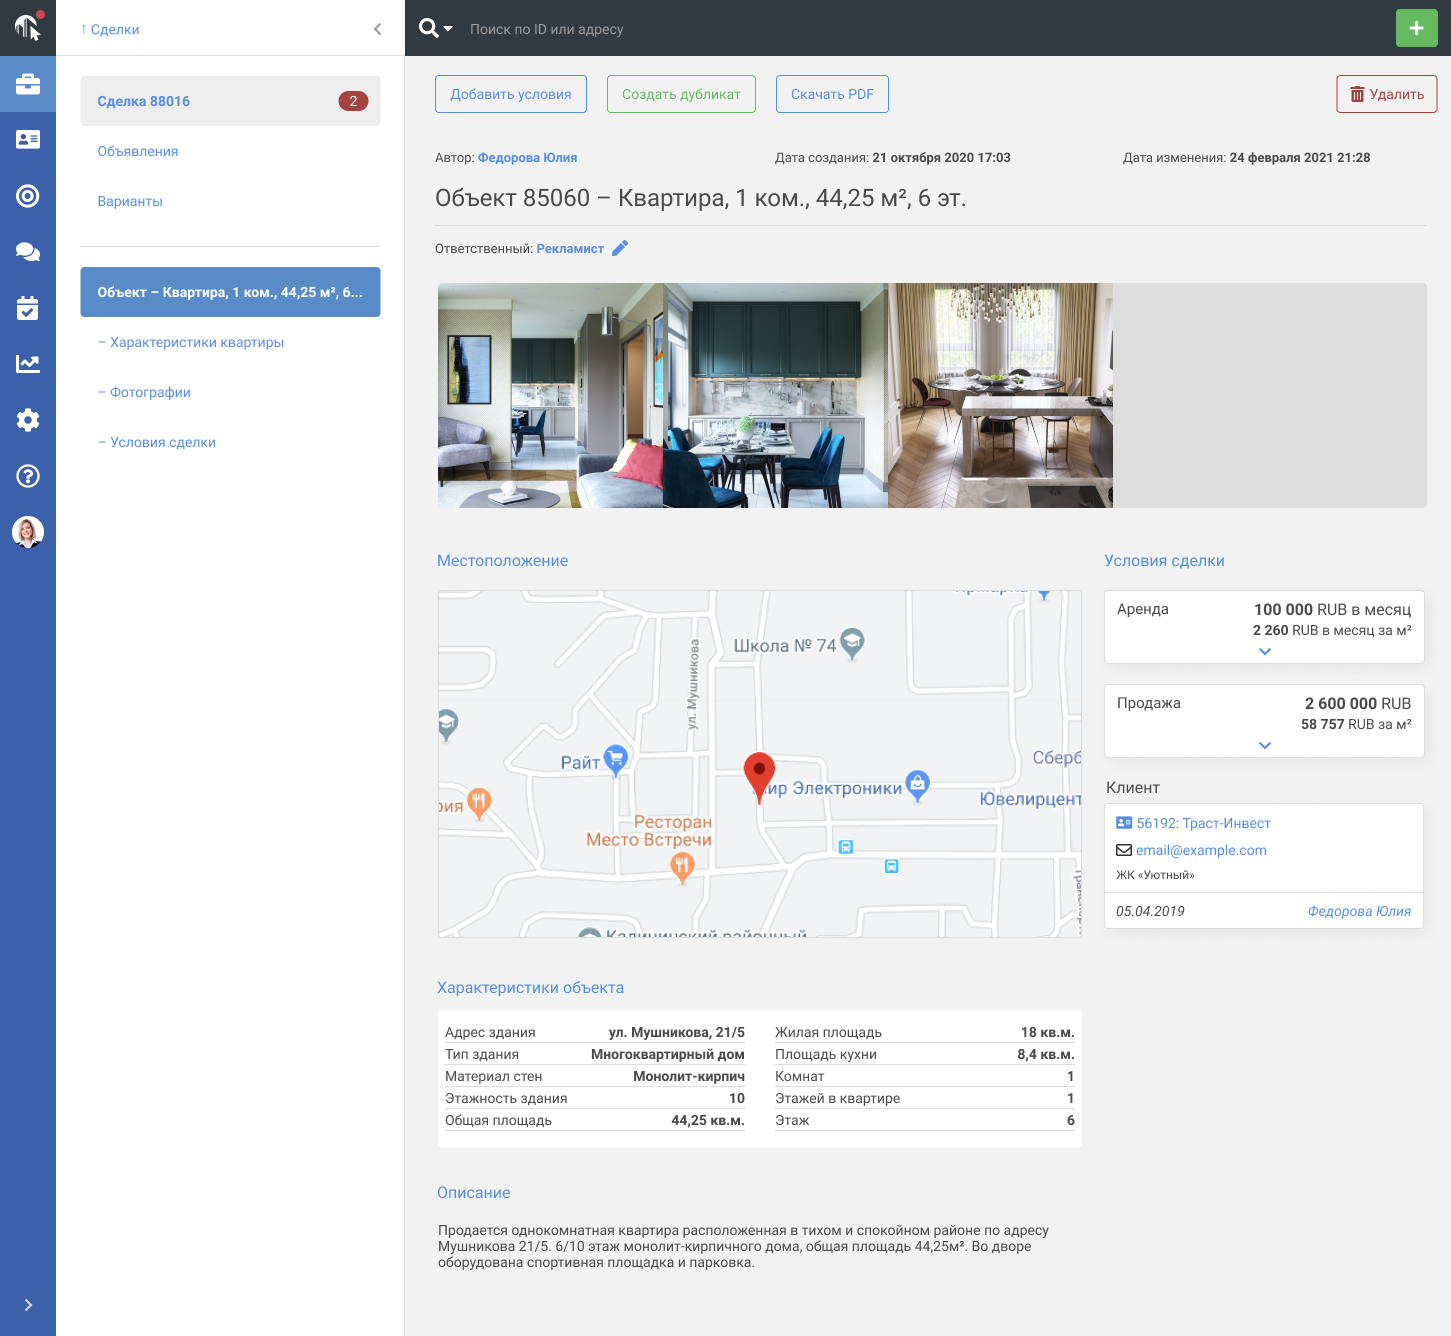This screenshot has width=1451, height=1336.
Task: Open the kitchen photo thumbnail
Action: point(775,395)
